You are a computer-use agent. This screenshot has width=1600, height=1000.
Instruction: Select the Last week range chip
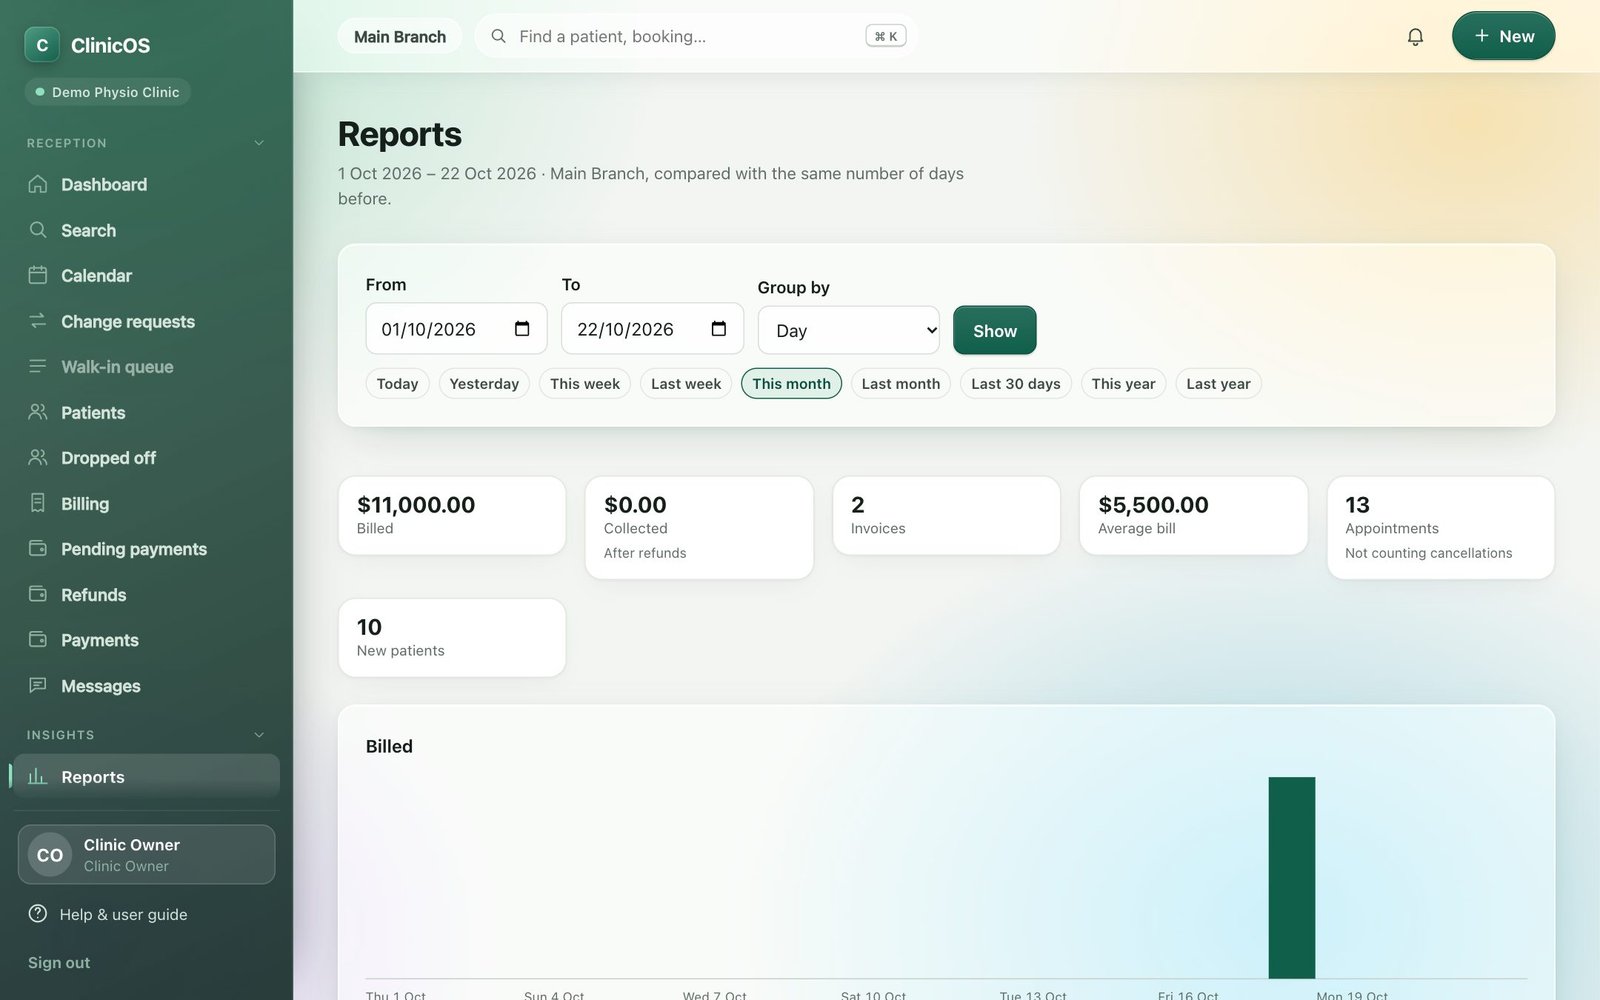click(686, 384)
